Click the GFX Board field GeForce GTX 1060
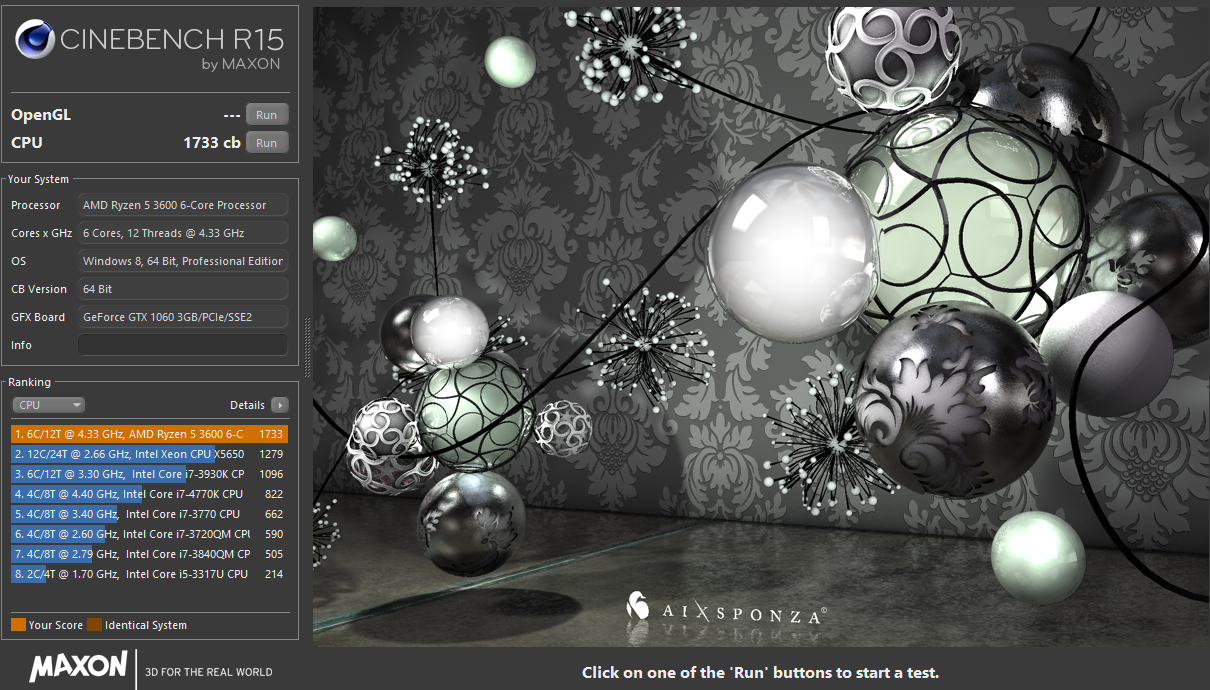The image size is (1210, 690). click(x=183, y=317)
